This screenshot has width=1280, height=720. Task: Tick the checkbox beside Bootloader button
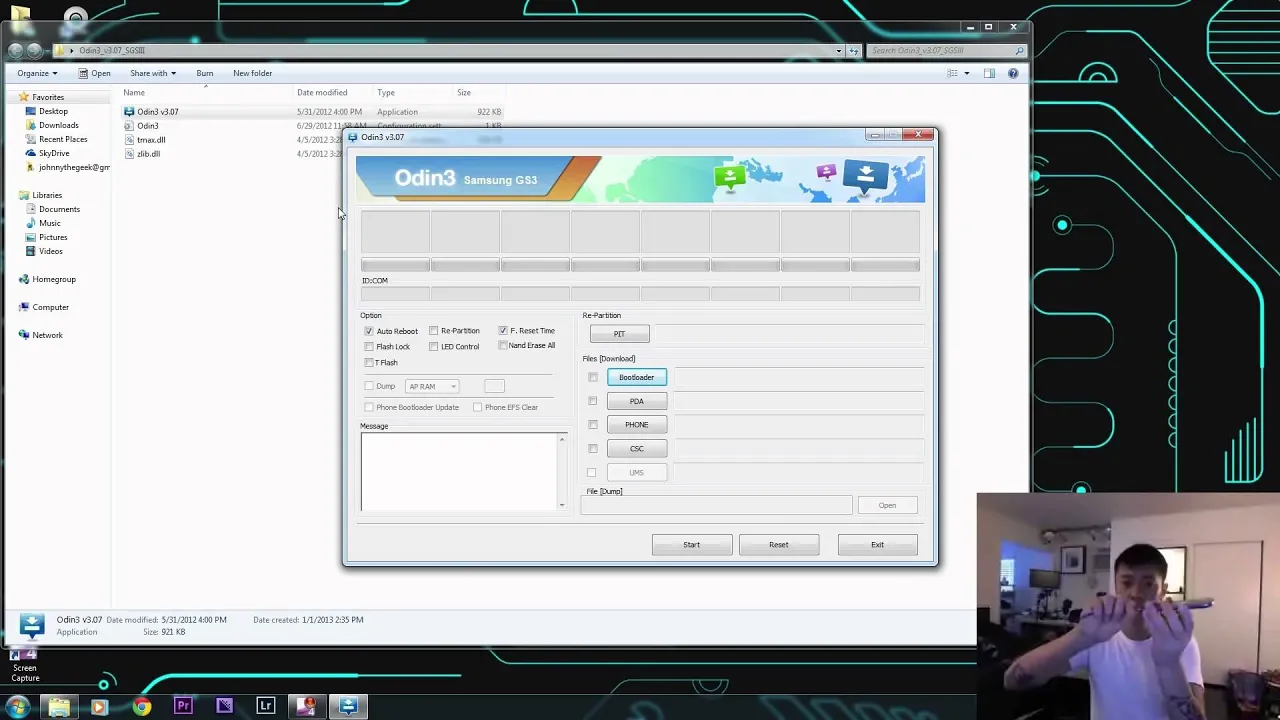pyautogui.click(x=593, y=377)
